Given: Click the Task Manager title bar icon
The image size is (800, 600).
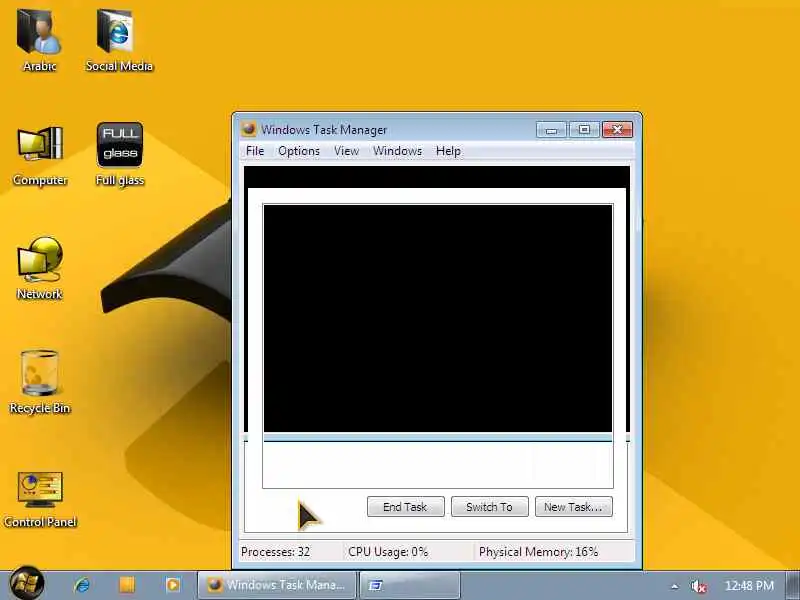Looking at the screenshot, I should tap(248, 129).
